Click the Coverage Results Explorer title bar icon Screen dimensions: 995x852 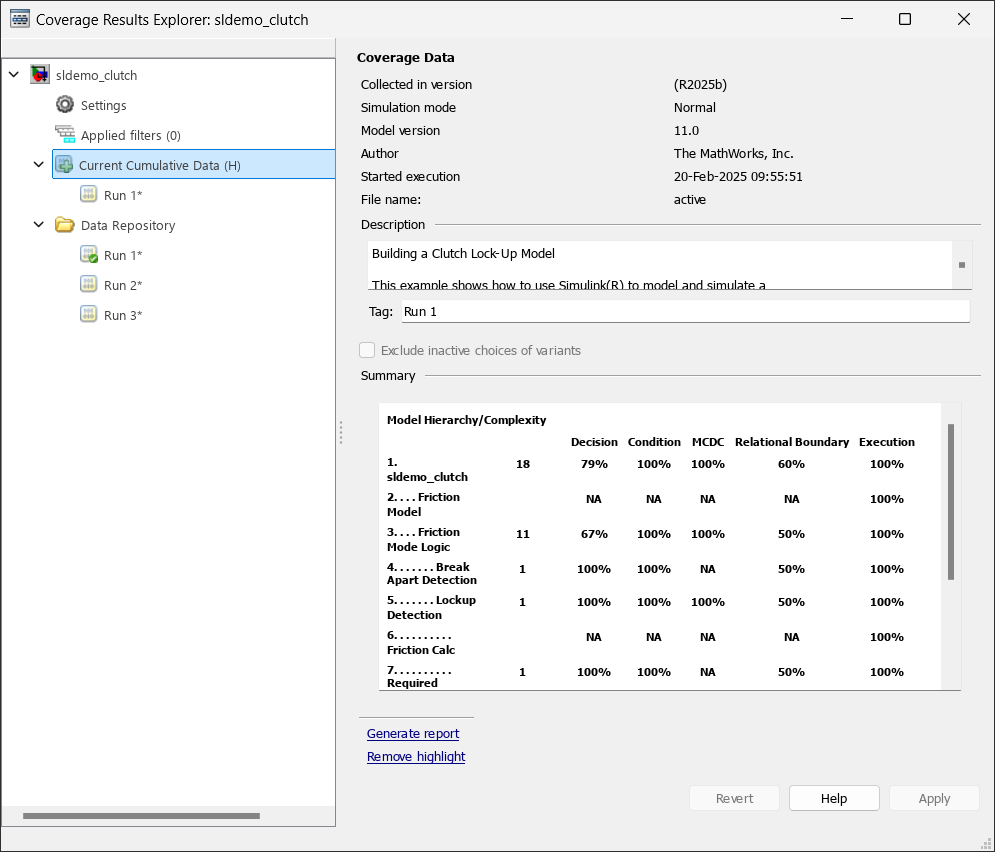18,18
